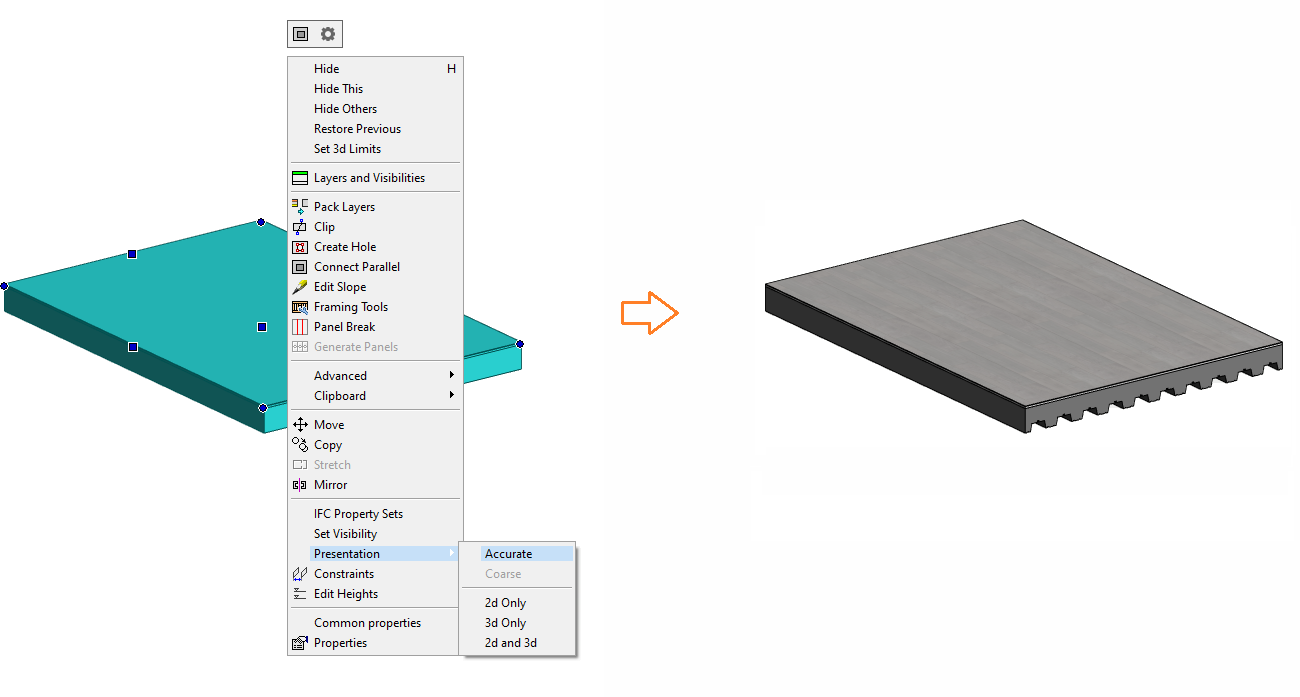Image resolution: width=1300 pixels, height=697 pixels.
Task: Select 2d and 3d presentation
Action: (x=510, y=643)
